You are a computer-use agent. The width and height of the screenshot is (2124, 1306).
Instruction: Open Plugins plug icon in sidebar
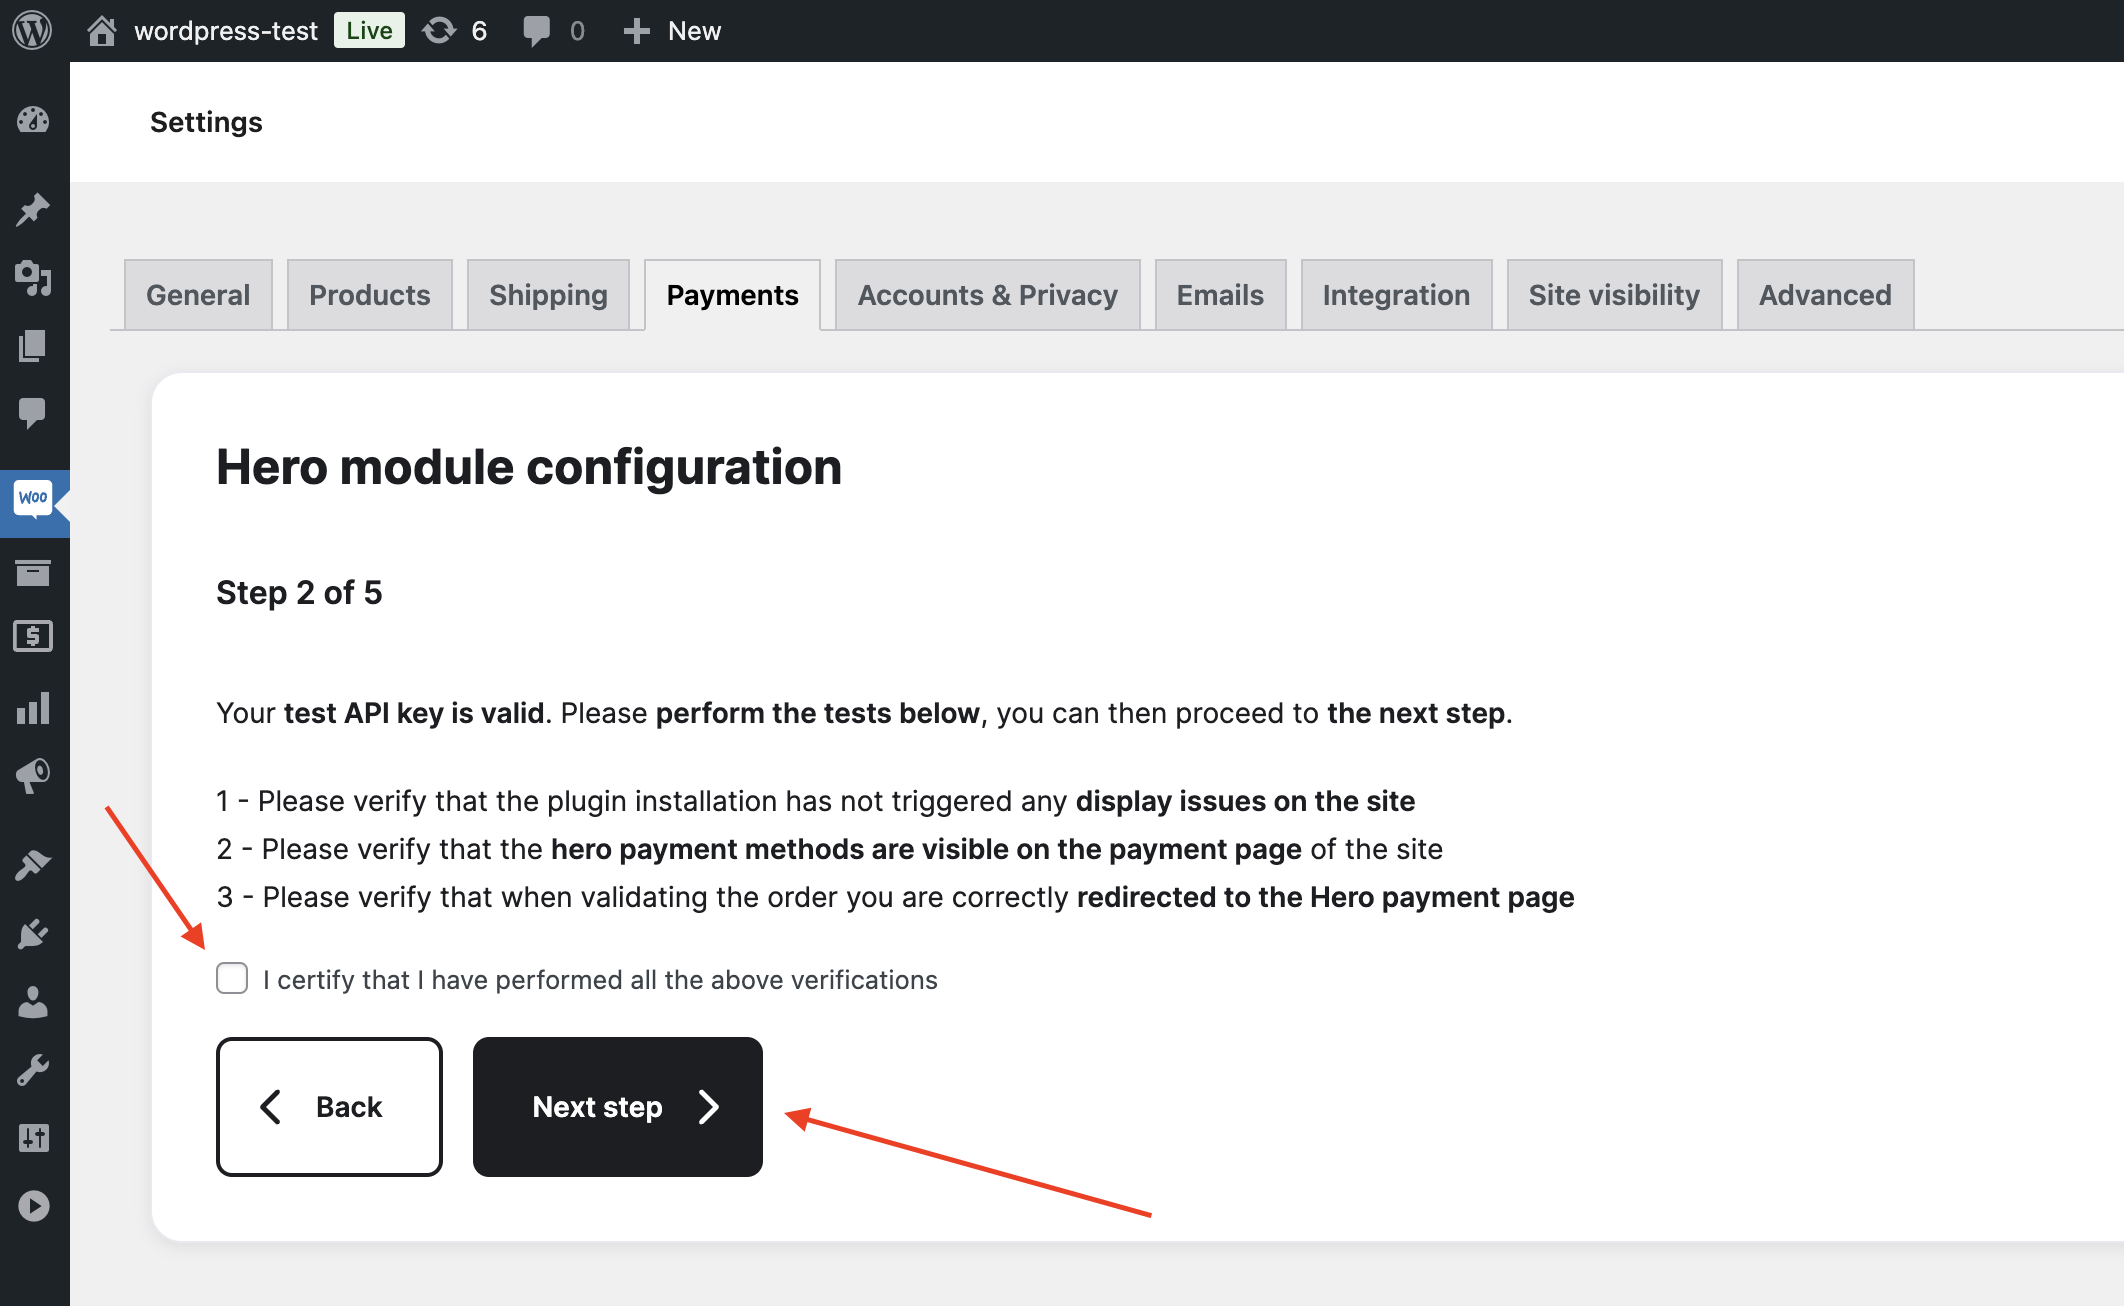tap(33, 933)
